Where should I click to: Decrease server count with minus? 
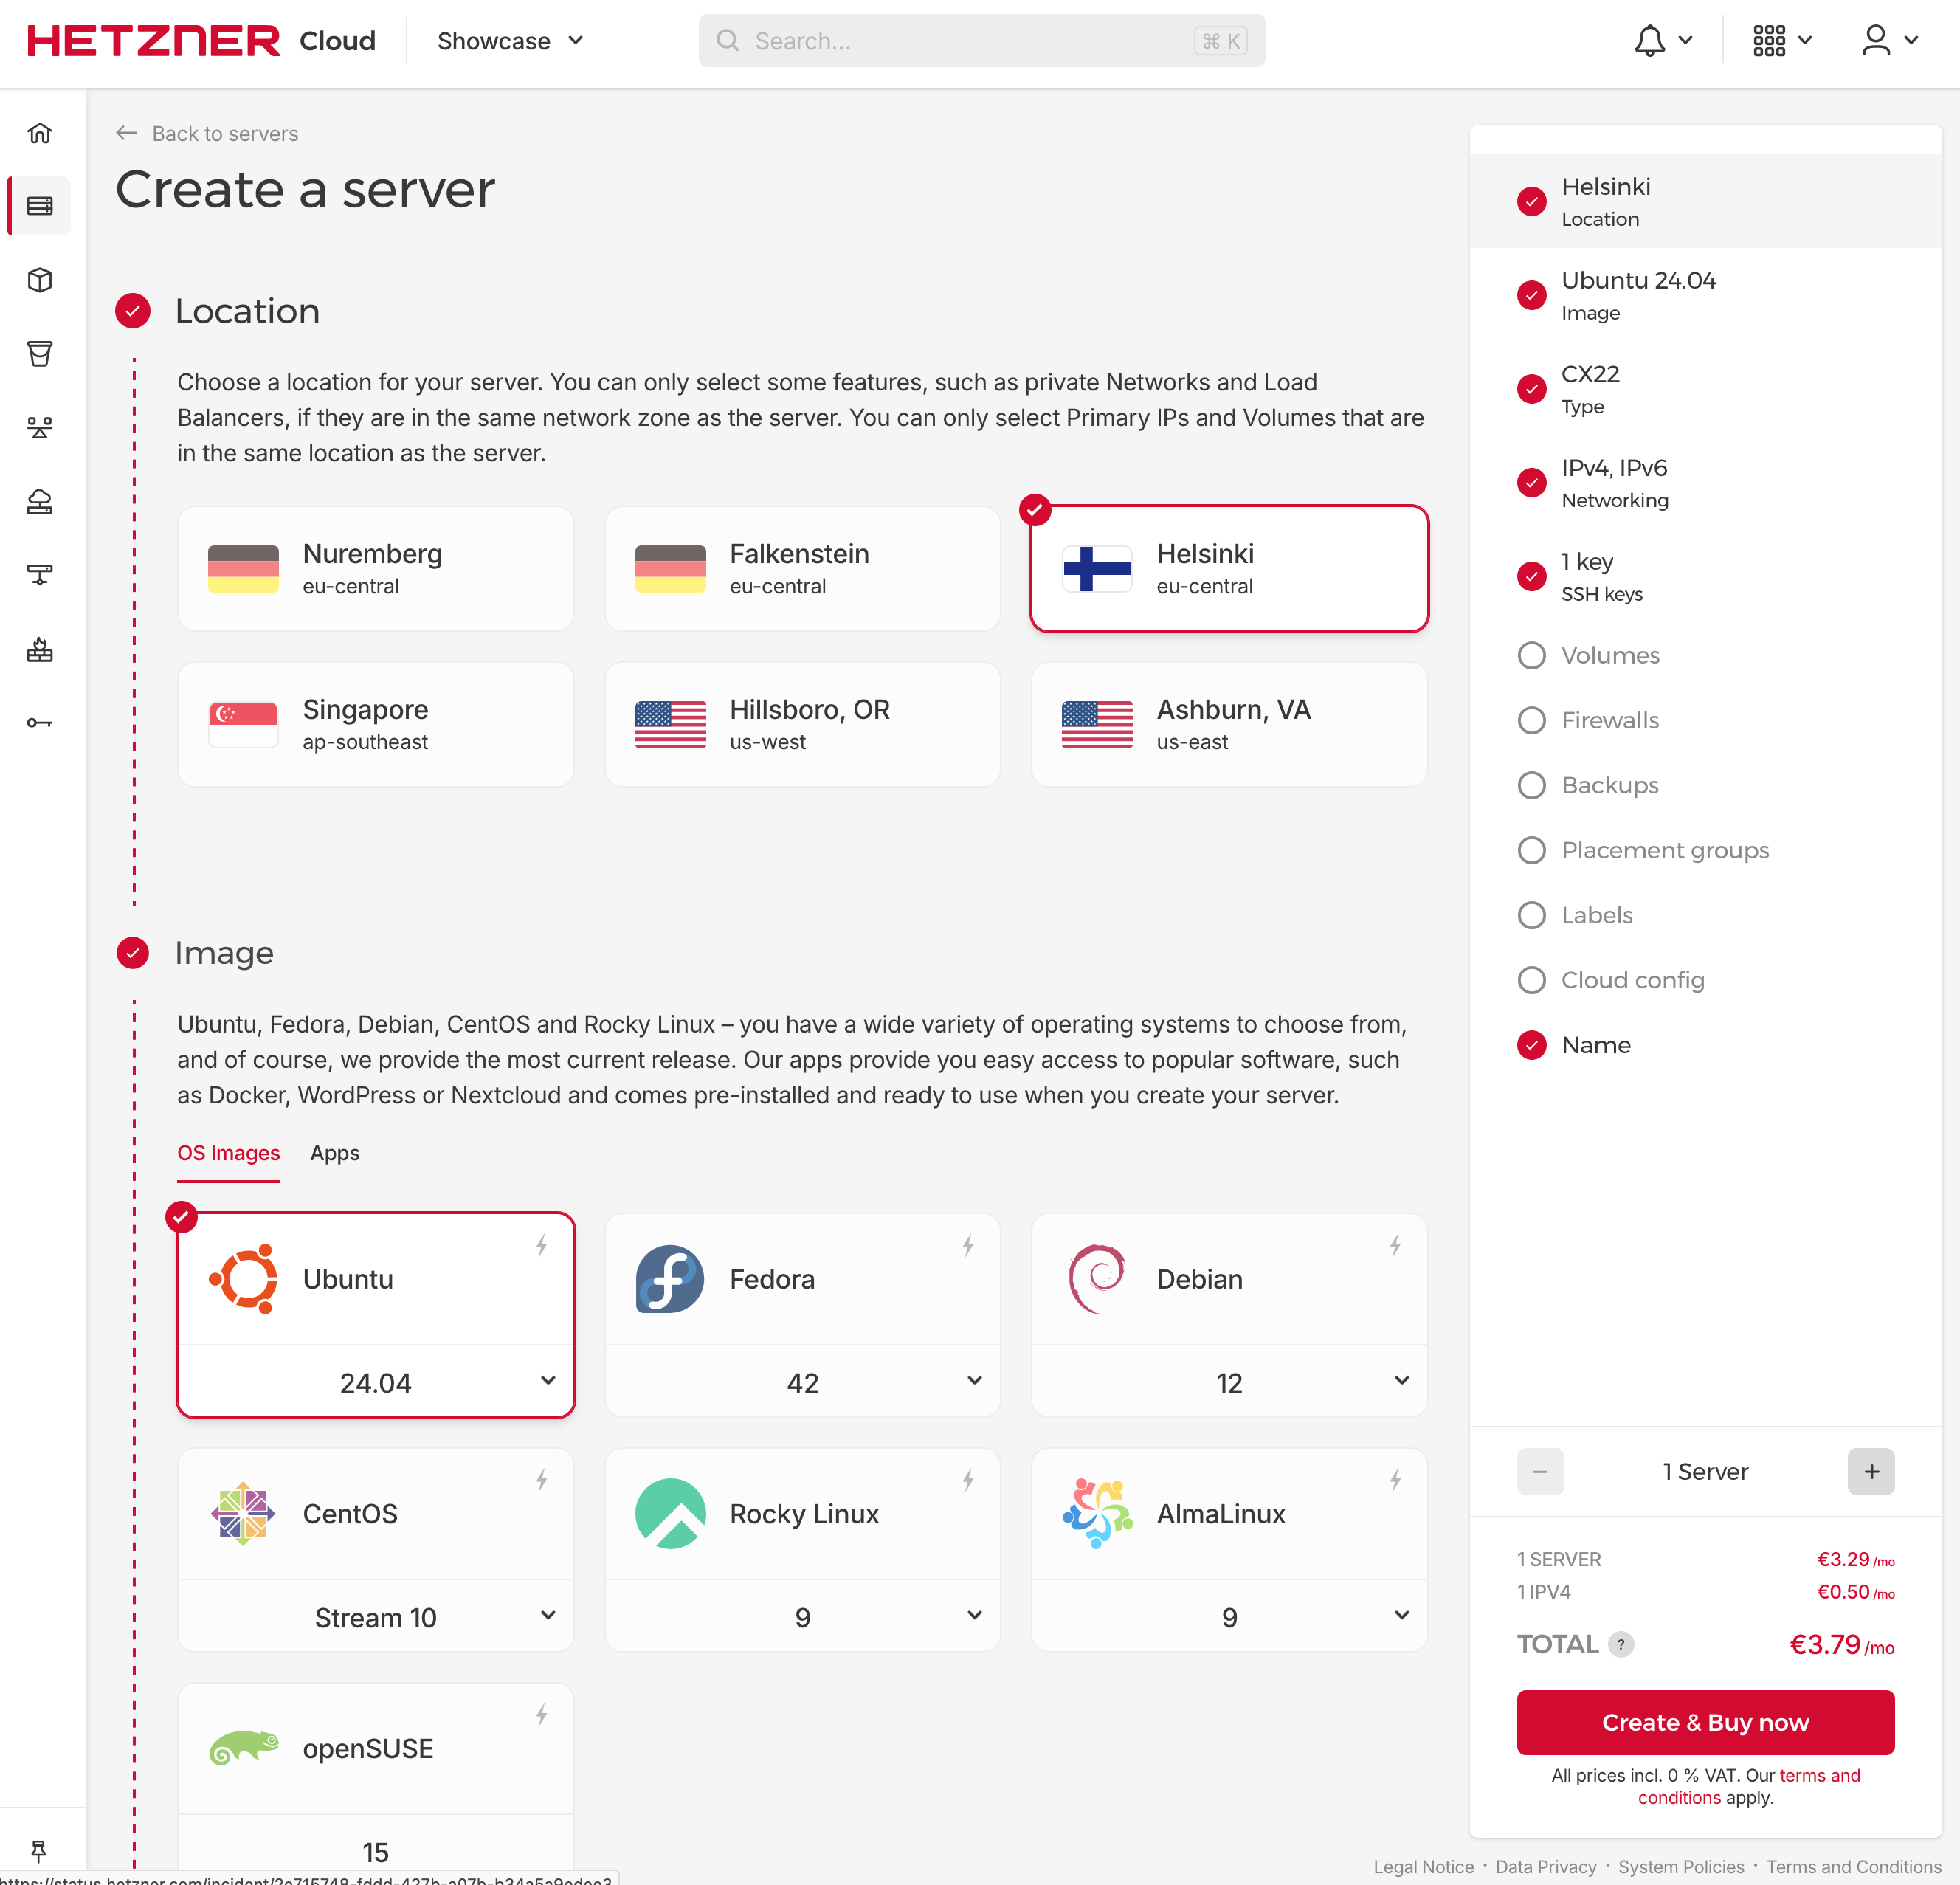coord(1540,1471)
